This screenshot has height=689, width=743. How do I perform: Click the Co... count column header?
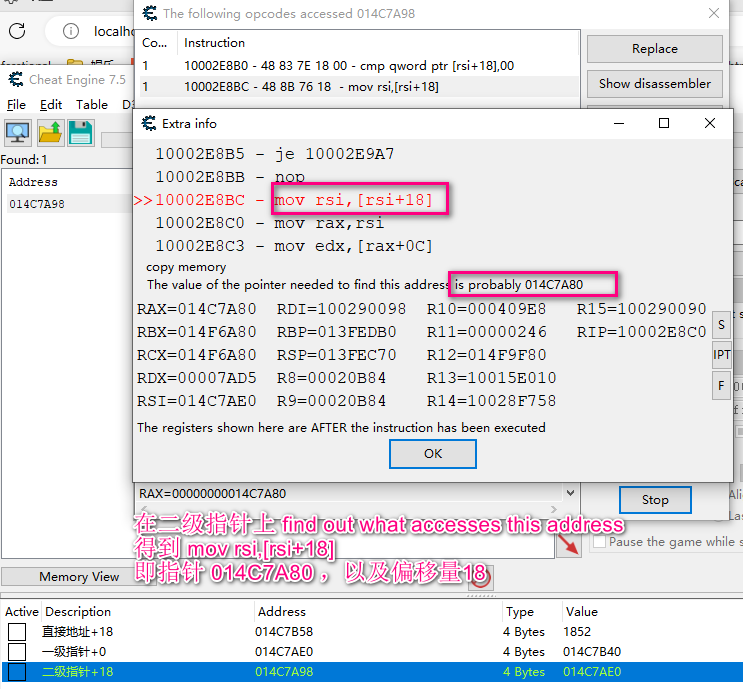pos(154,43)
